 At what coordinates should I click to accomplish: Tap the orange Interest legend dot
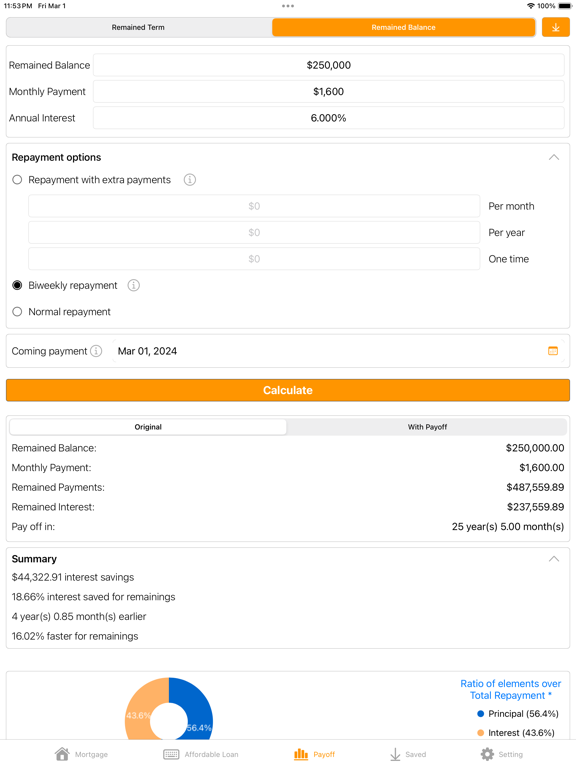tap(480, 733)
